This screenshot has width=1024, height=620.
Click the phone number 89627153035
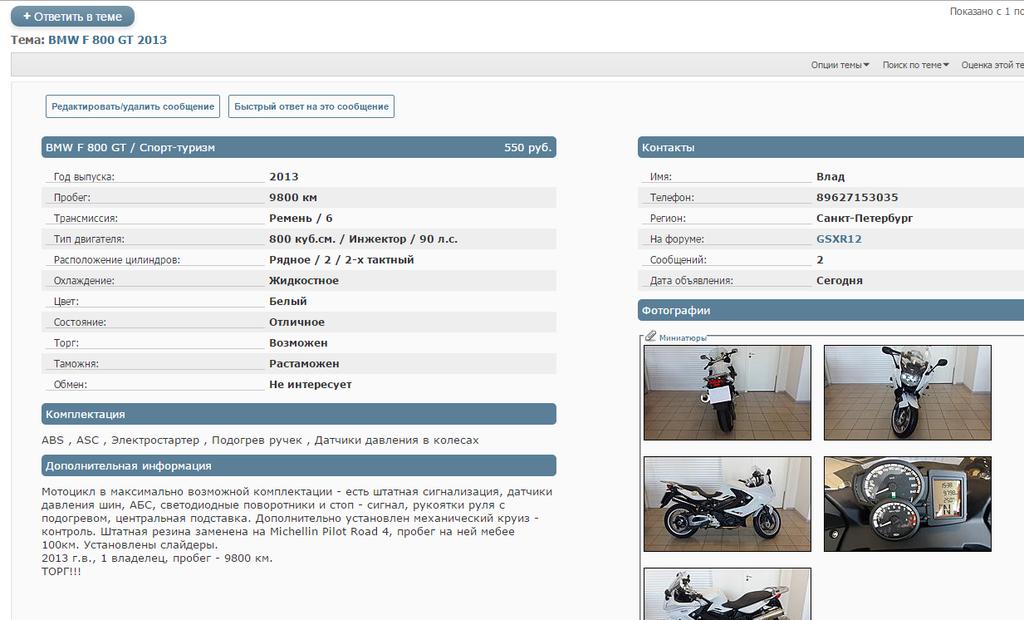[857, 198]
